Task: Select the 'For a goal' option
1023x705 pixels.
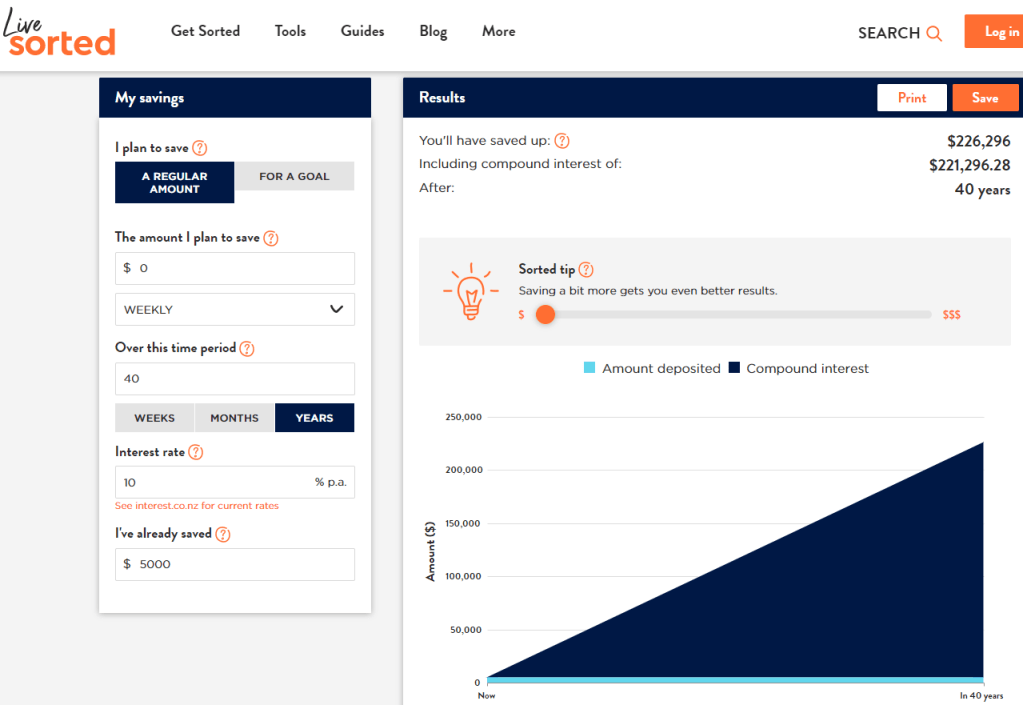Action: point(294,176)
